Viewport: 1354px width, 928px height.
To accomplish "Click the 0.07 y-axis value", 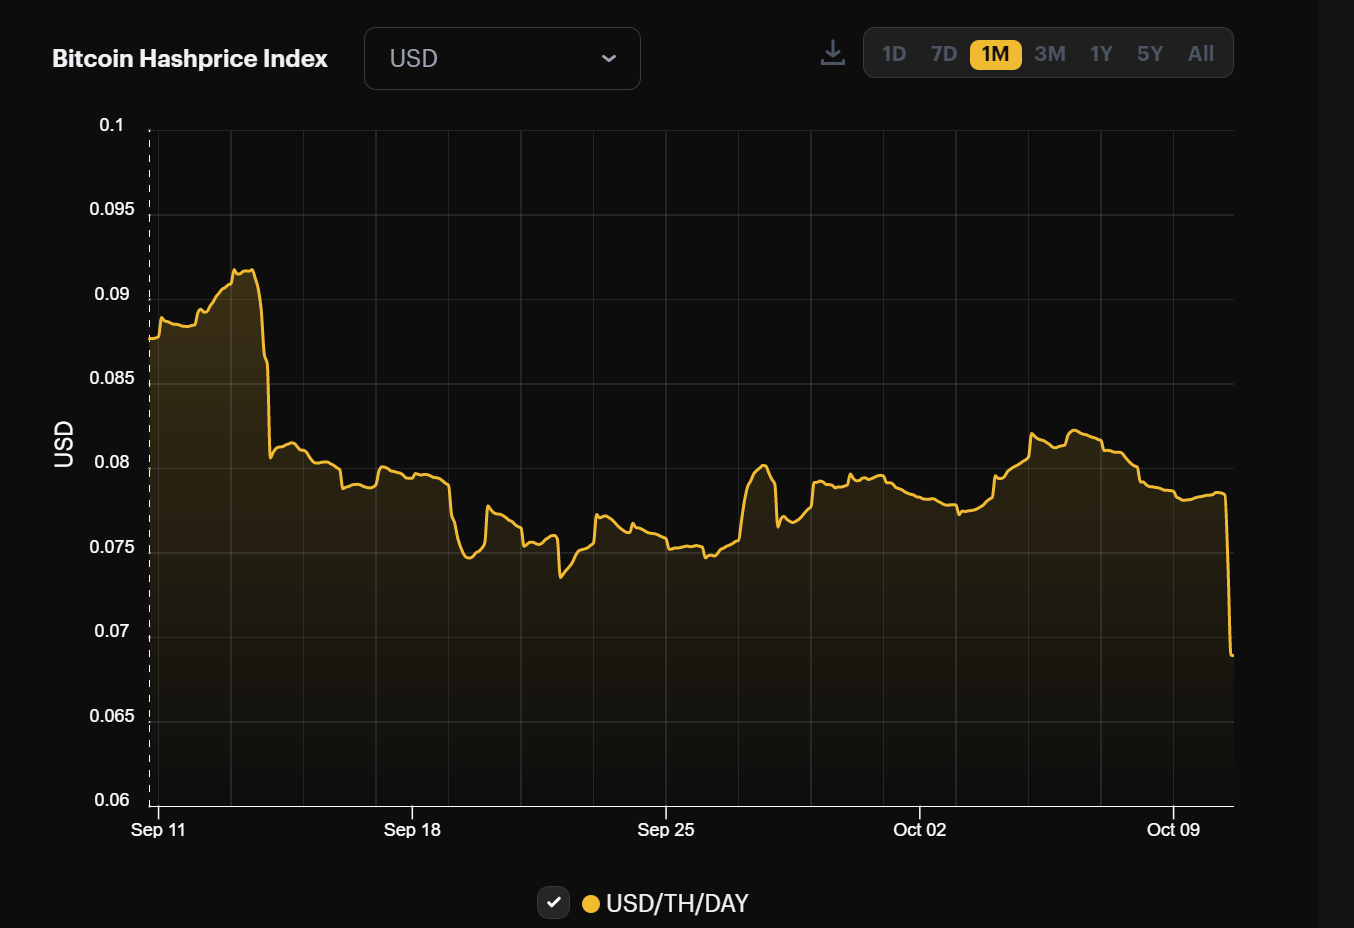I will pos(112,631).
